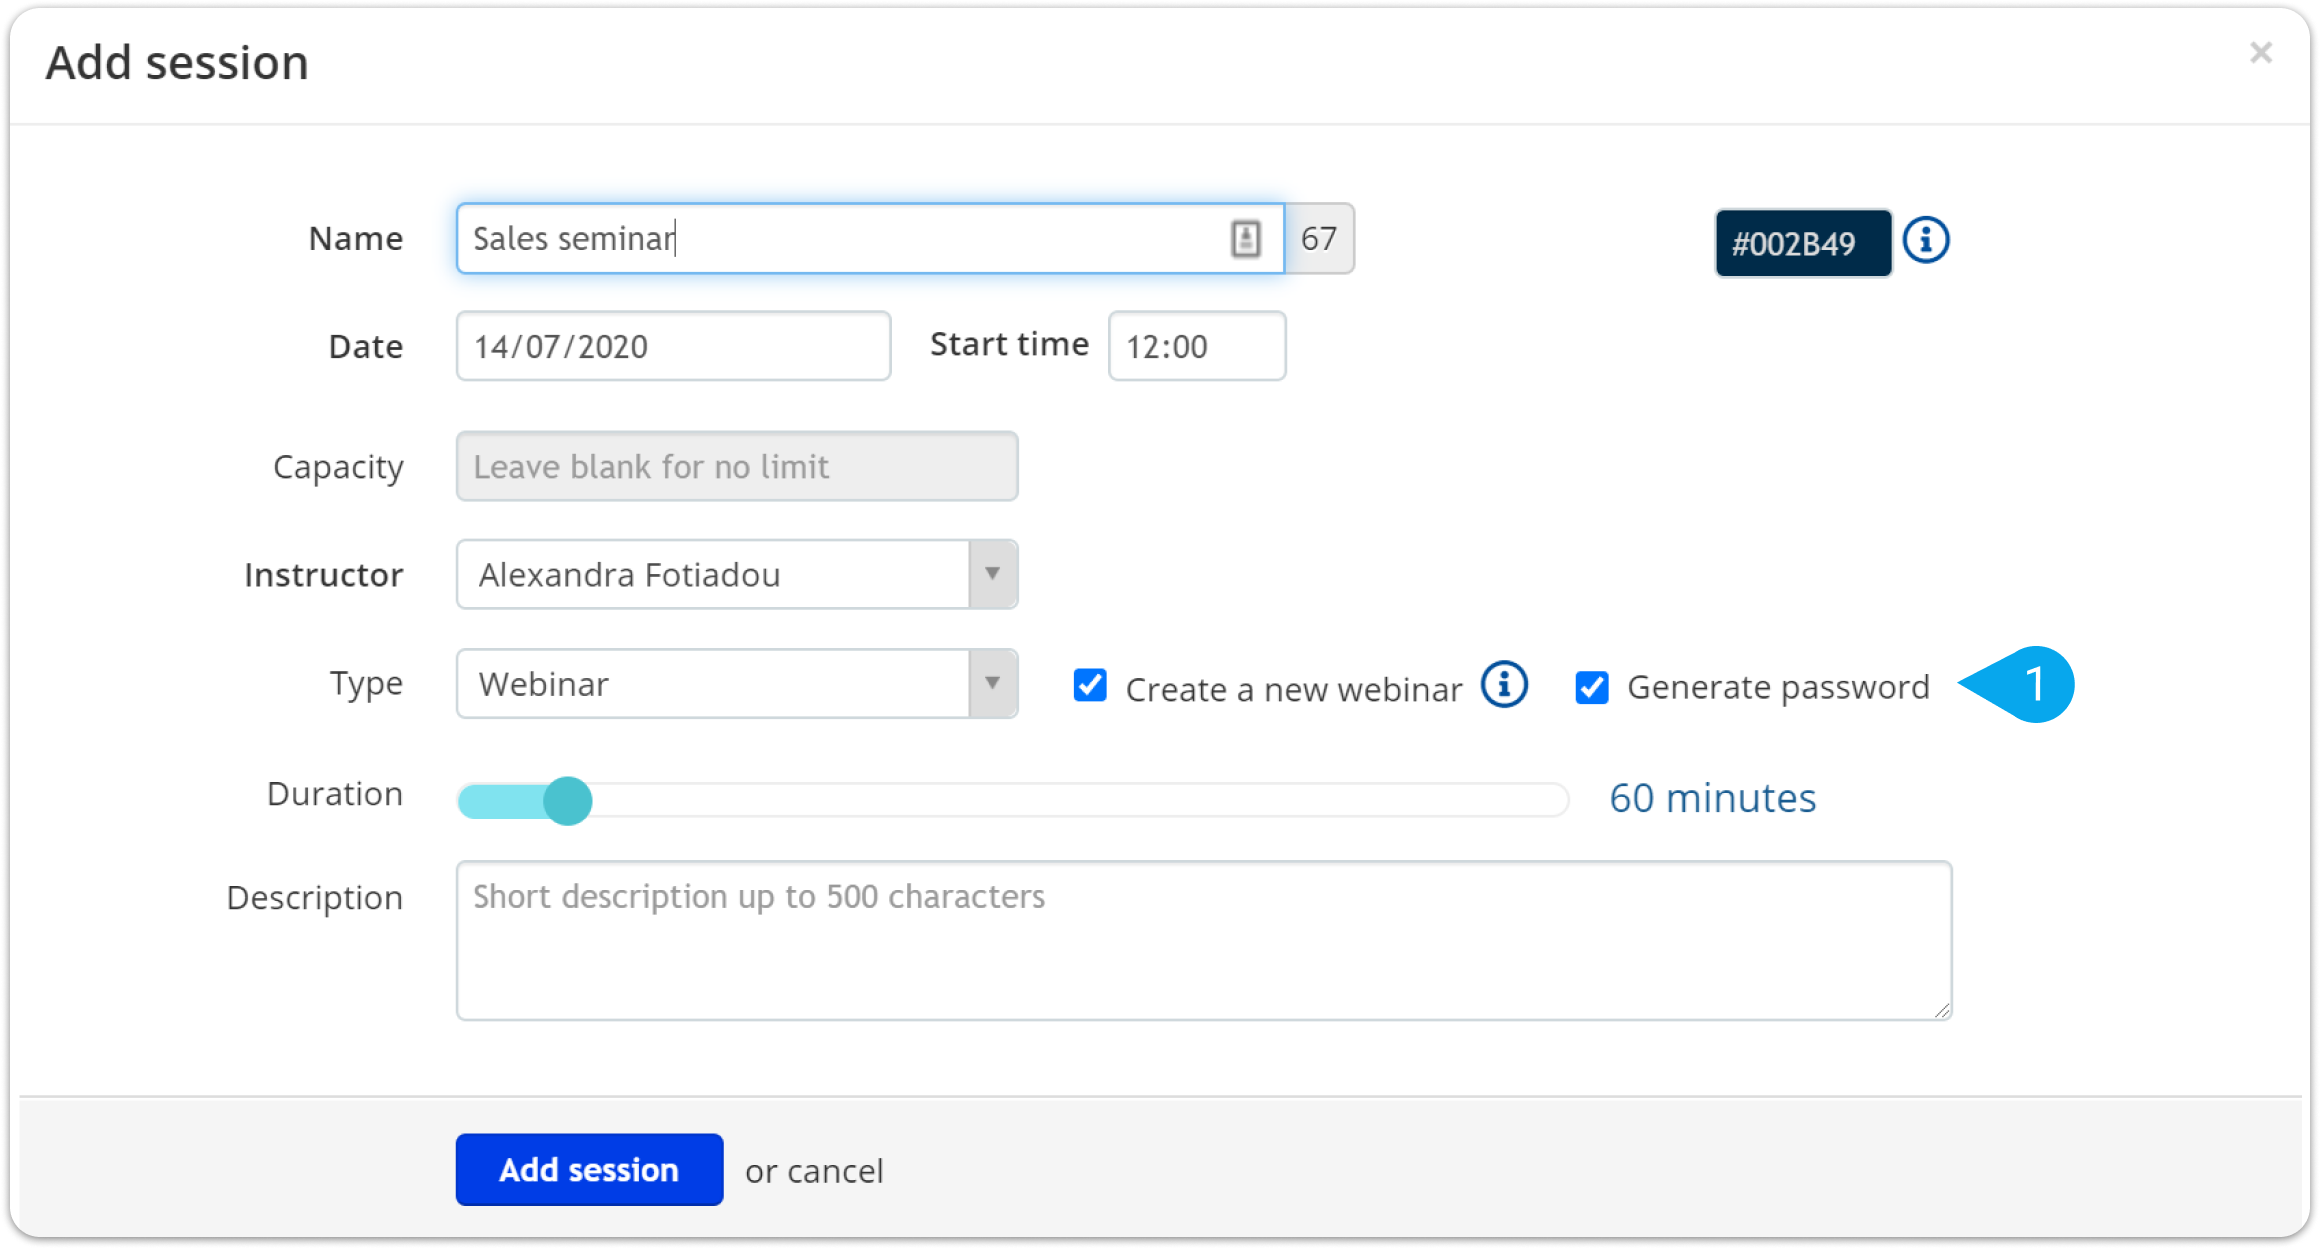Click the Start time field 12:00

[1197, 346]
